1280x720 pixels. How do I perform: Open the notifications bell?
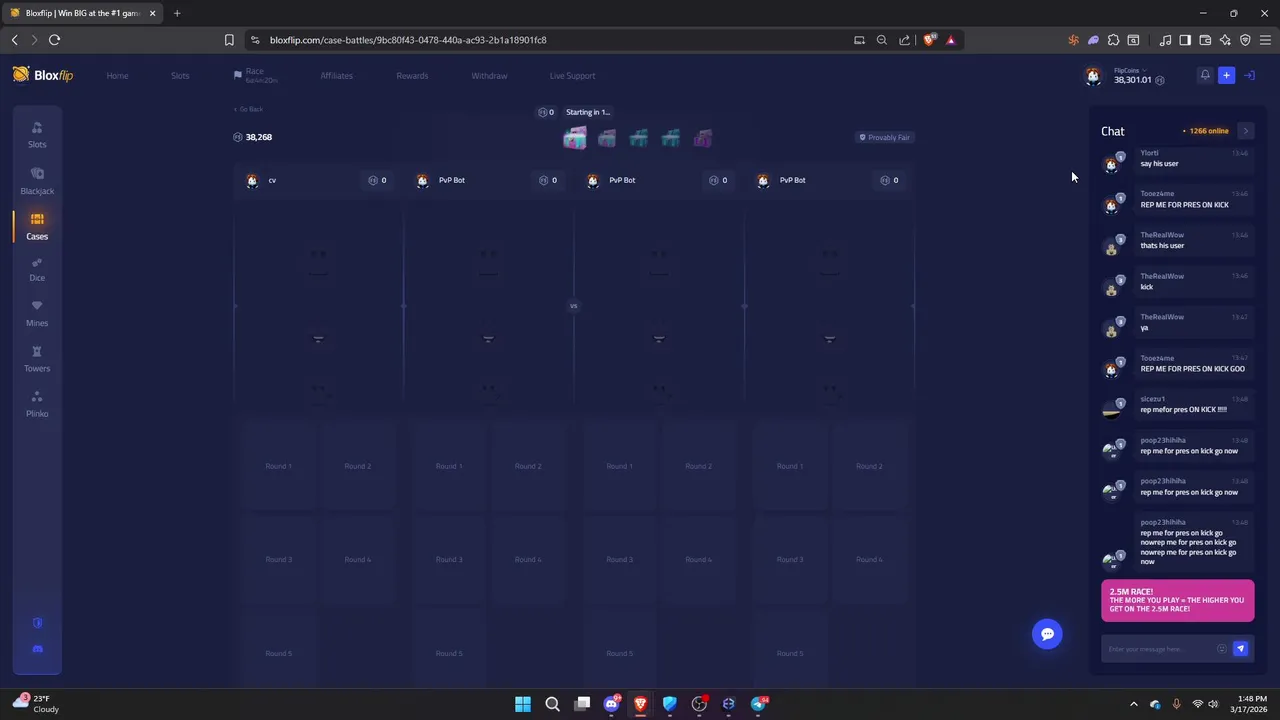[x=1205, y=75]
